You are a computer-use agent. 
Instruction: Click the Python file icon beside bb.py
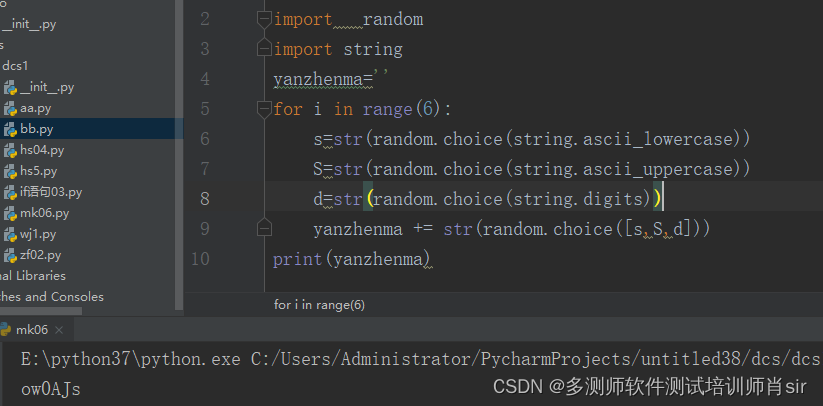10,130
